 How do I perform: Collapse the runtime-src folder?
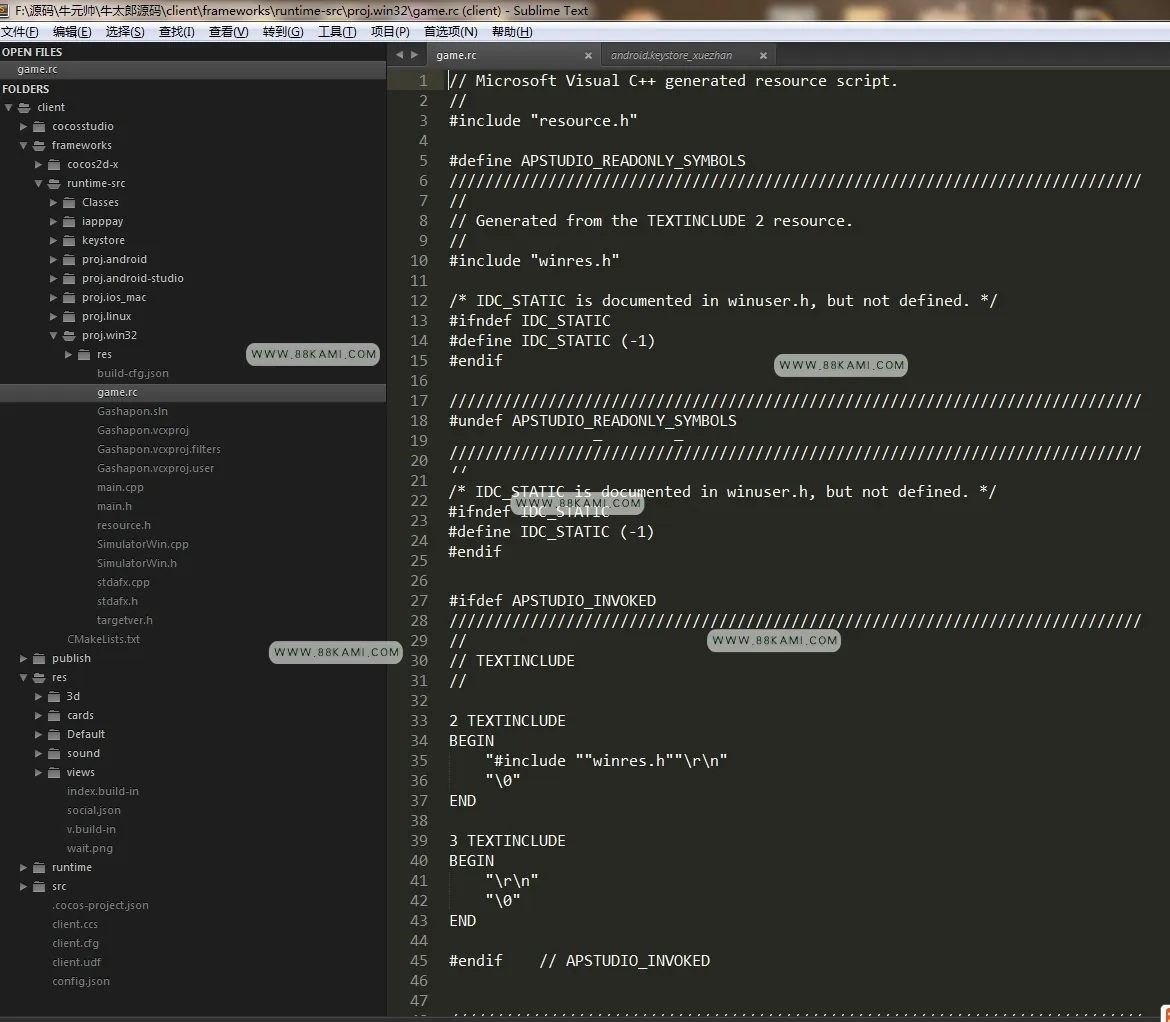[x=39, y=184]
